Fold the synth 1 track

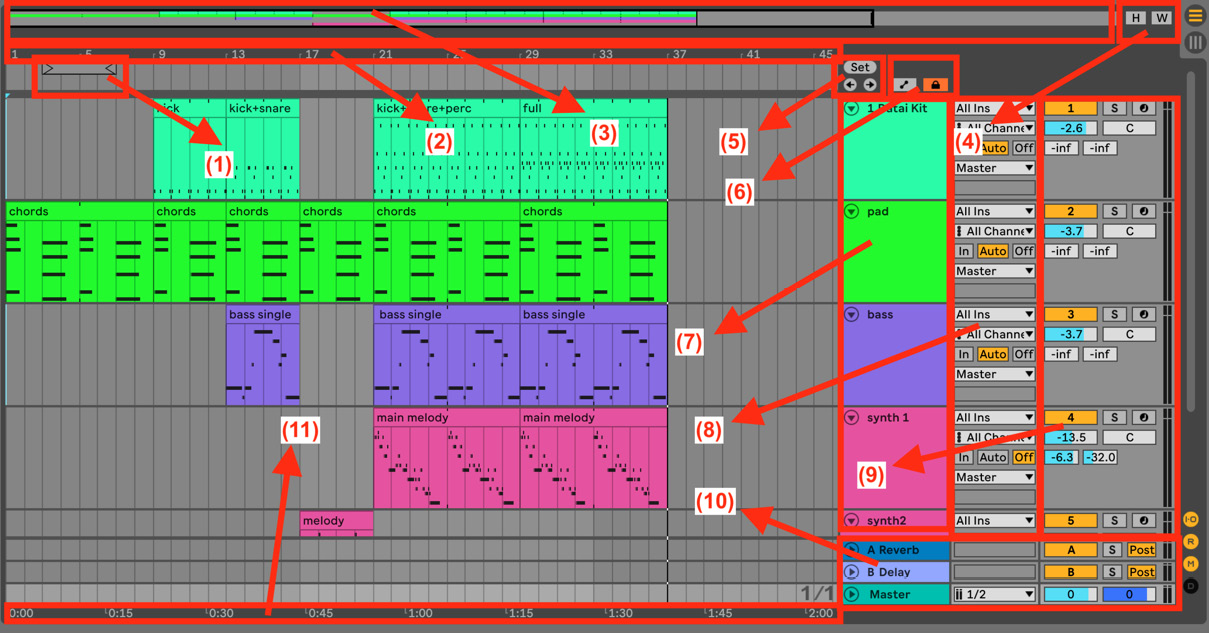[852, 417]
